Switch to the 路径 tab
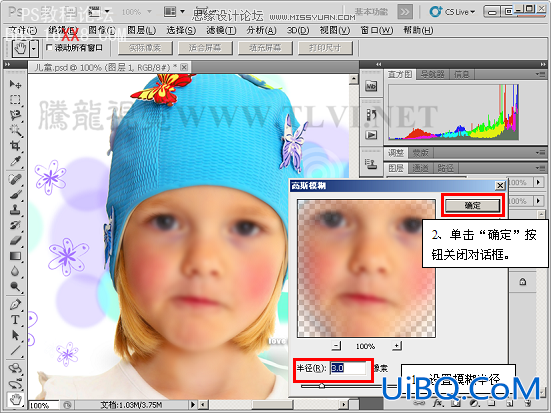Image resolution: width=551 pixels, height=413 pixels. click(x=445, y=168)
